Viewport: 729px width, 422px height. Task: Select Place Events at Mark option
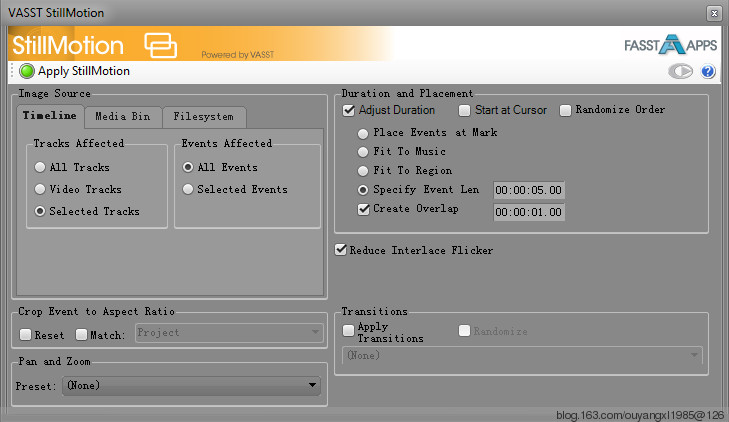pos(363,134)
